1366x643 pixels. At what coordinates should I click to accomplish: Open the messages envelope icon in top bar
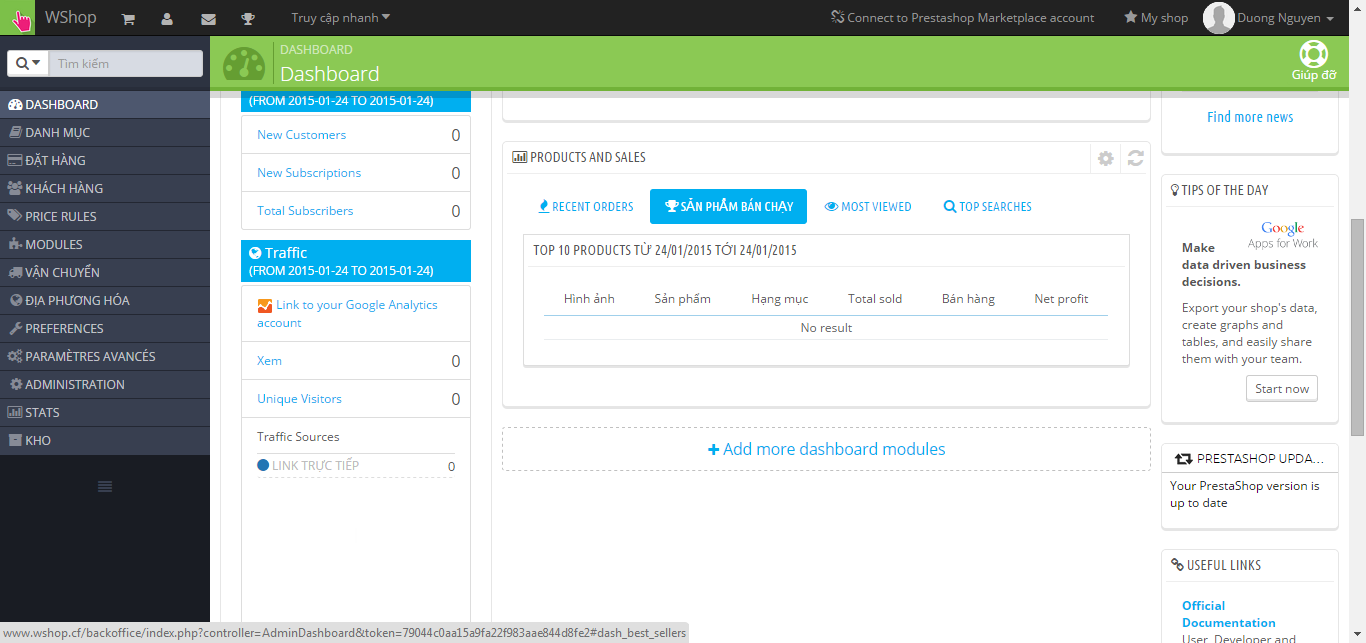(x=208, y=18)
